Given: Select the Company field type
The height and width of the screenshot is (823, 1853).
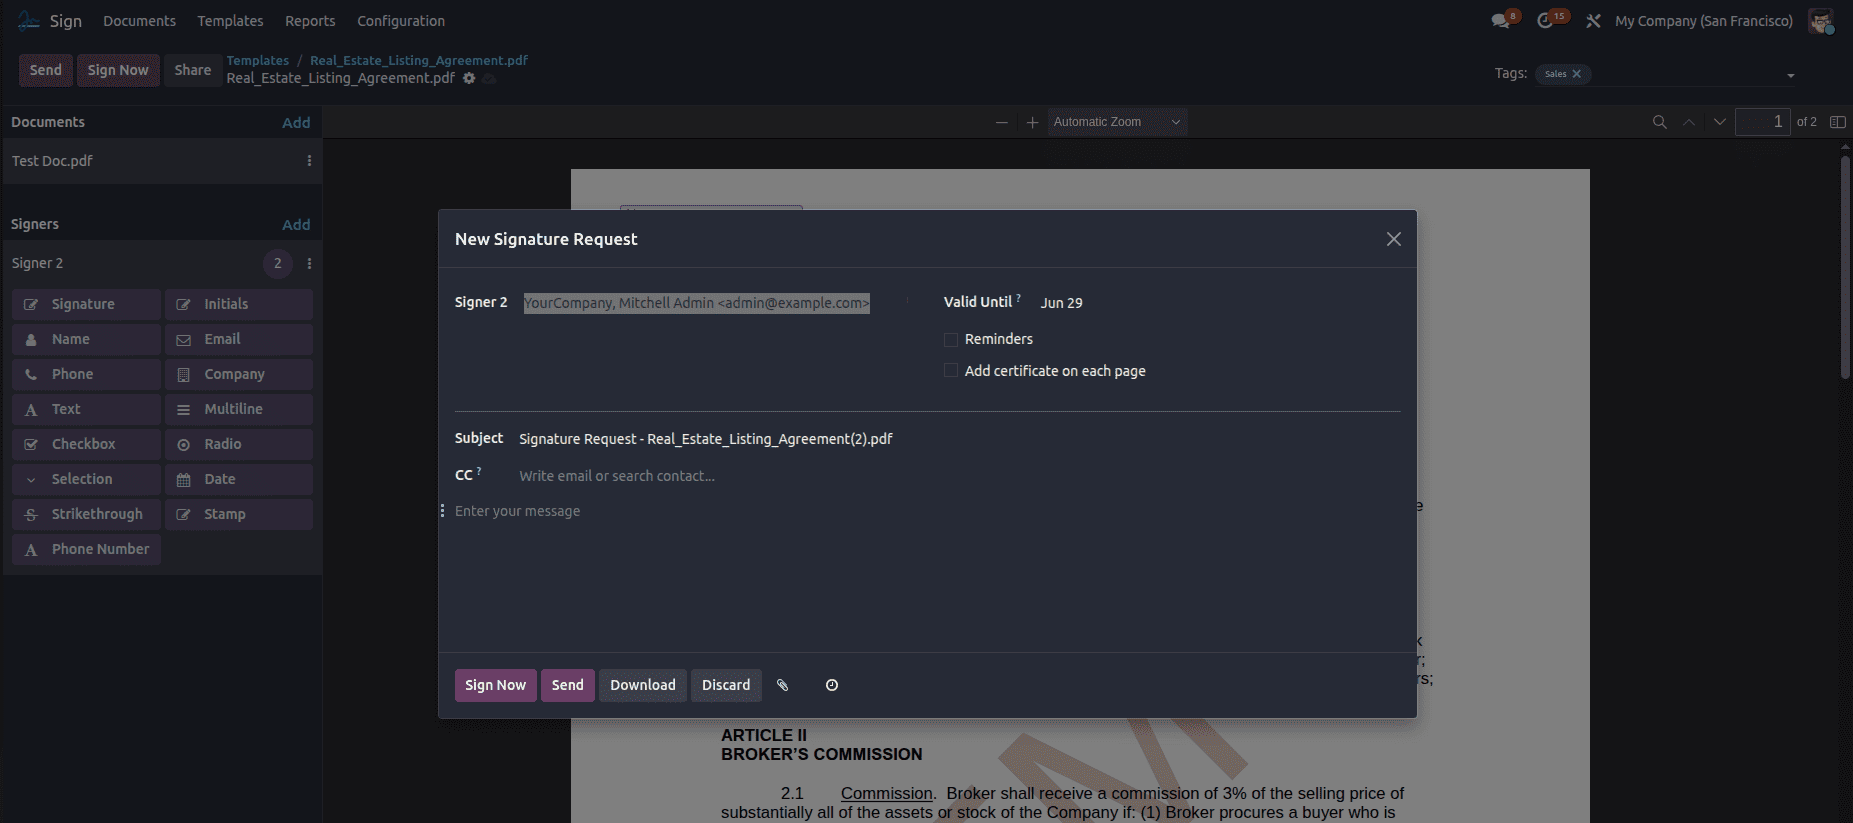Looking at the screenshot, I should point(239,374).
